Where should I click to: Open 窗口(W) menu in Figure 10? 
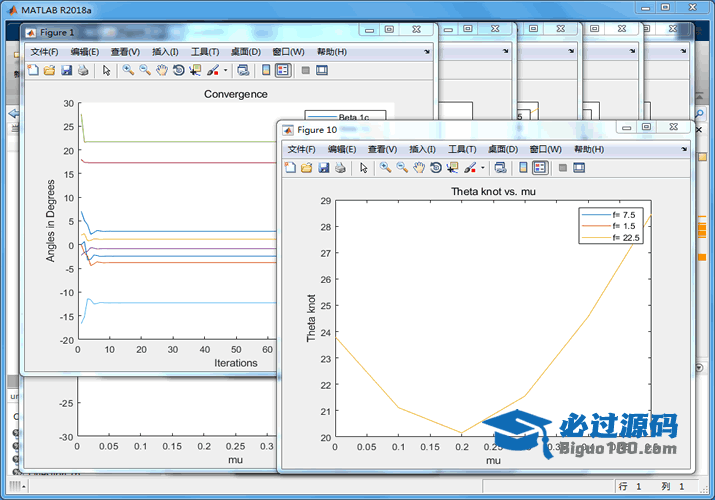545,149
